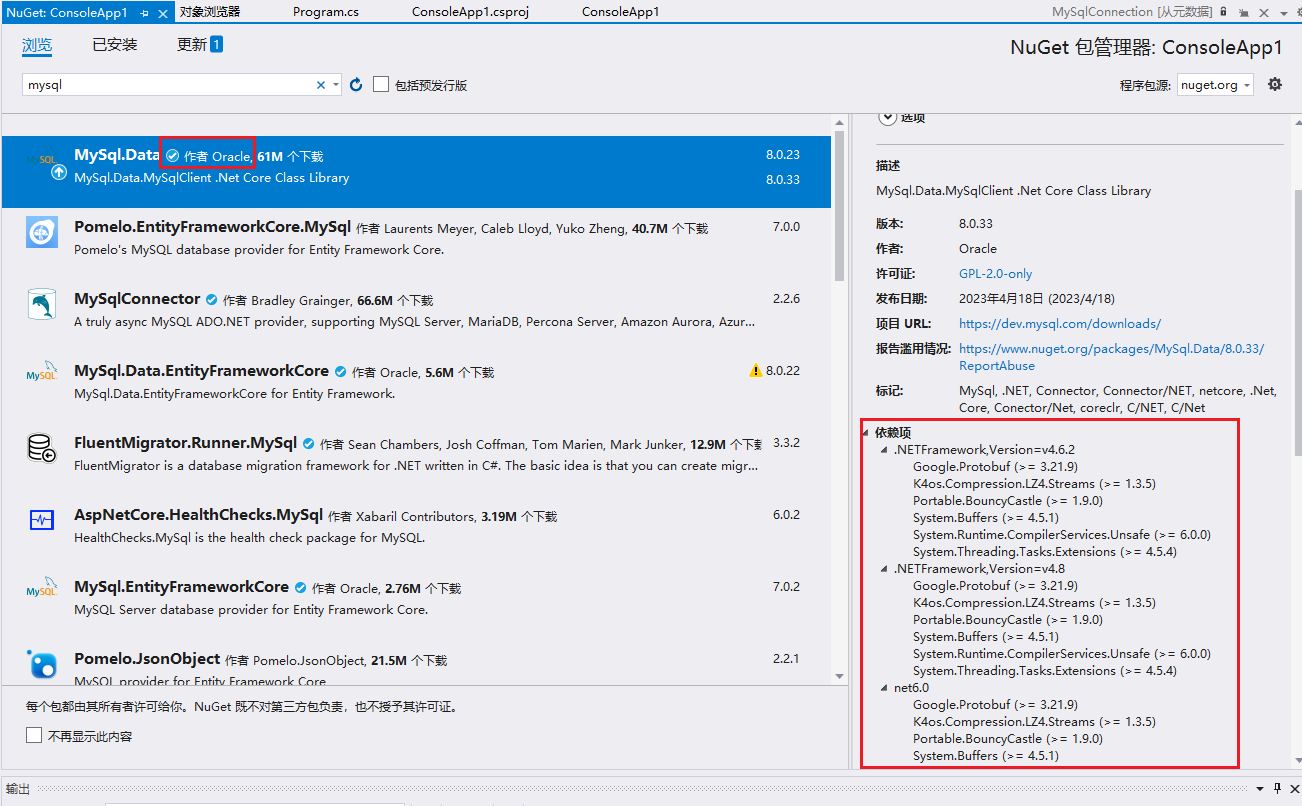
Task: Click verified badge beside MySql.EntityFrameworkCore
Action: tap(300, 588)
